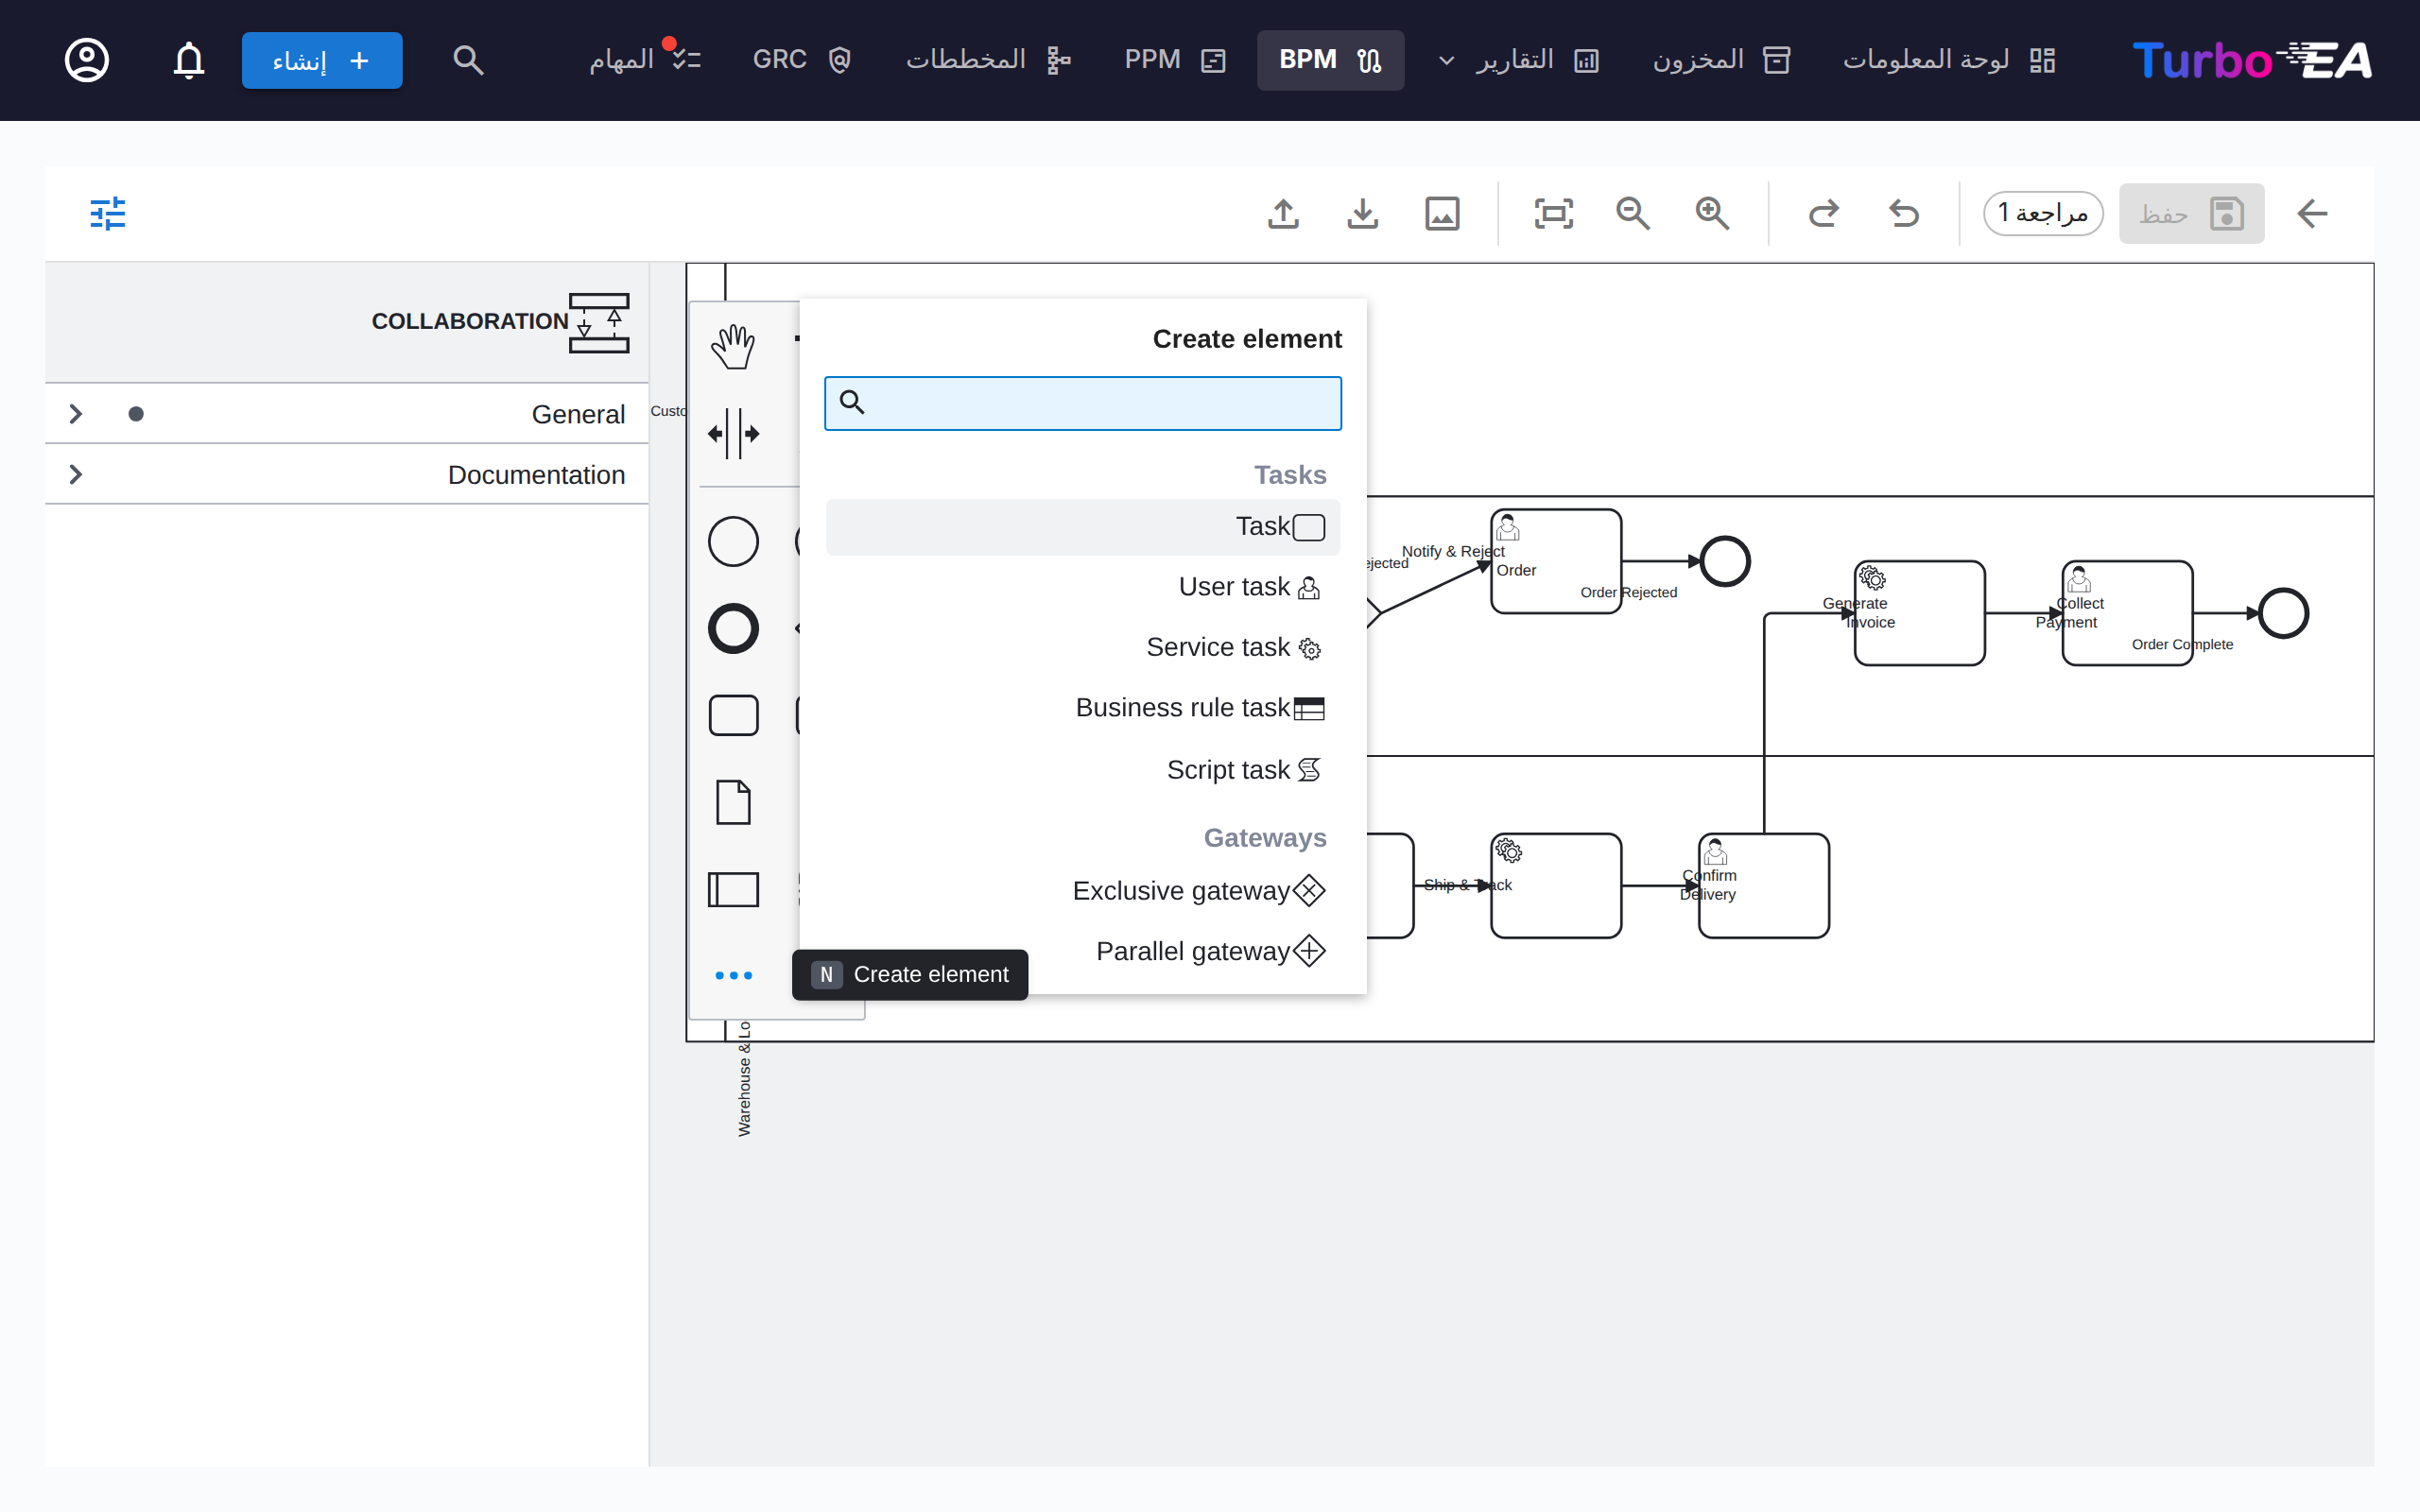Choose Script task from the list
The width and height of the screenshot is (2420, 1512).
(1082, 770)
